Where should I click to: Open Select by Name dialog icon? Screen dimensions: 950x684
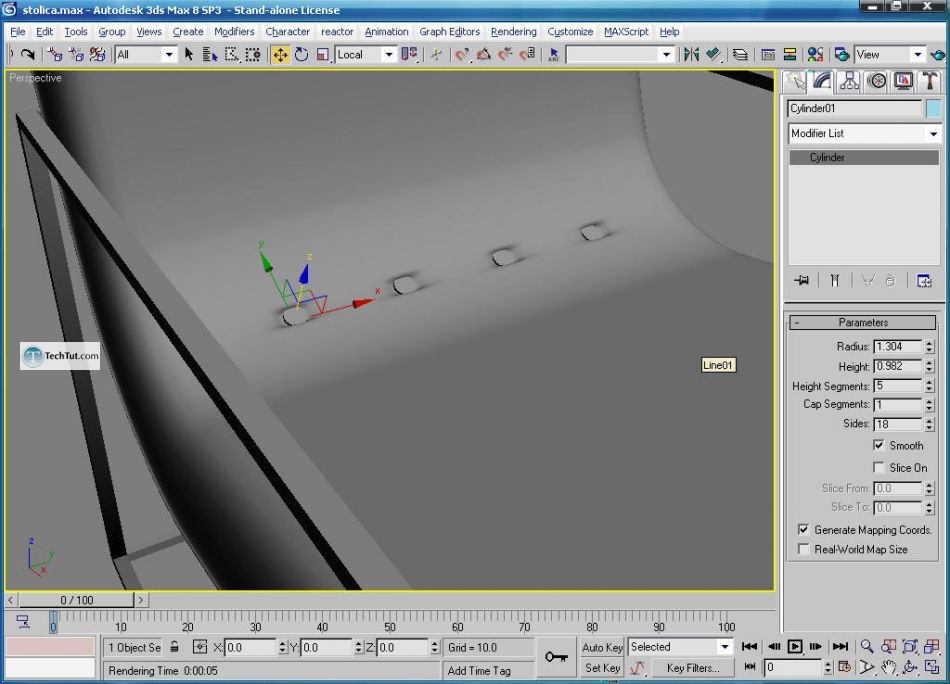[x=210, y=55]
